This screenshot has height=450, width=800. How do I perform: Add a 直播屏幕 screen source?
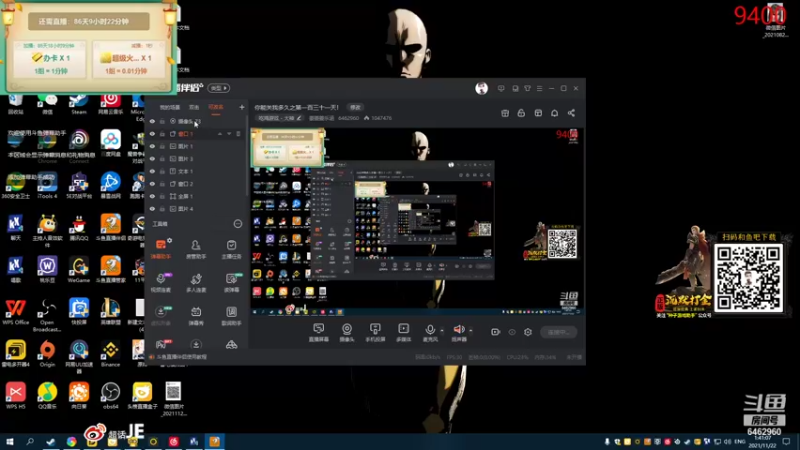[318, 332]
